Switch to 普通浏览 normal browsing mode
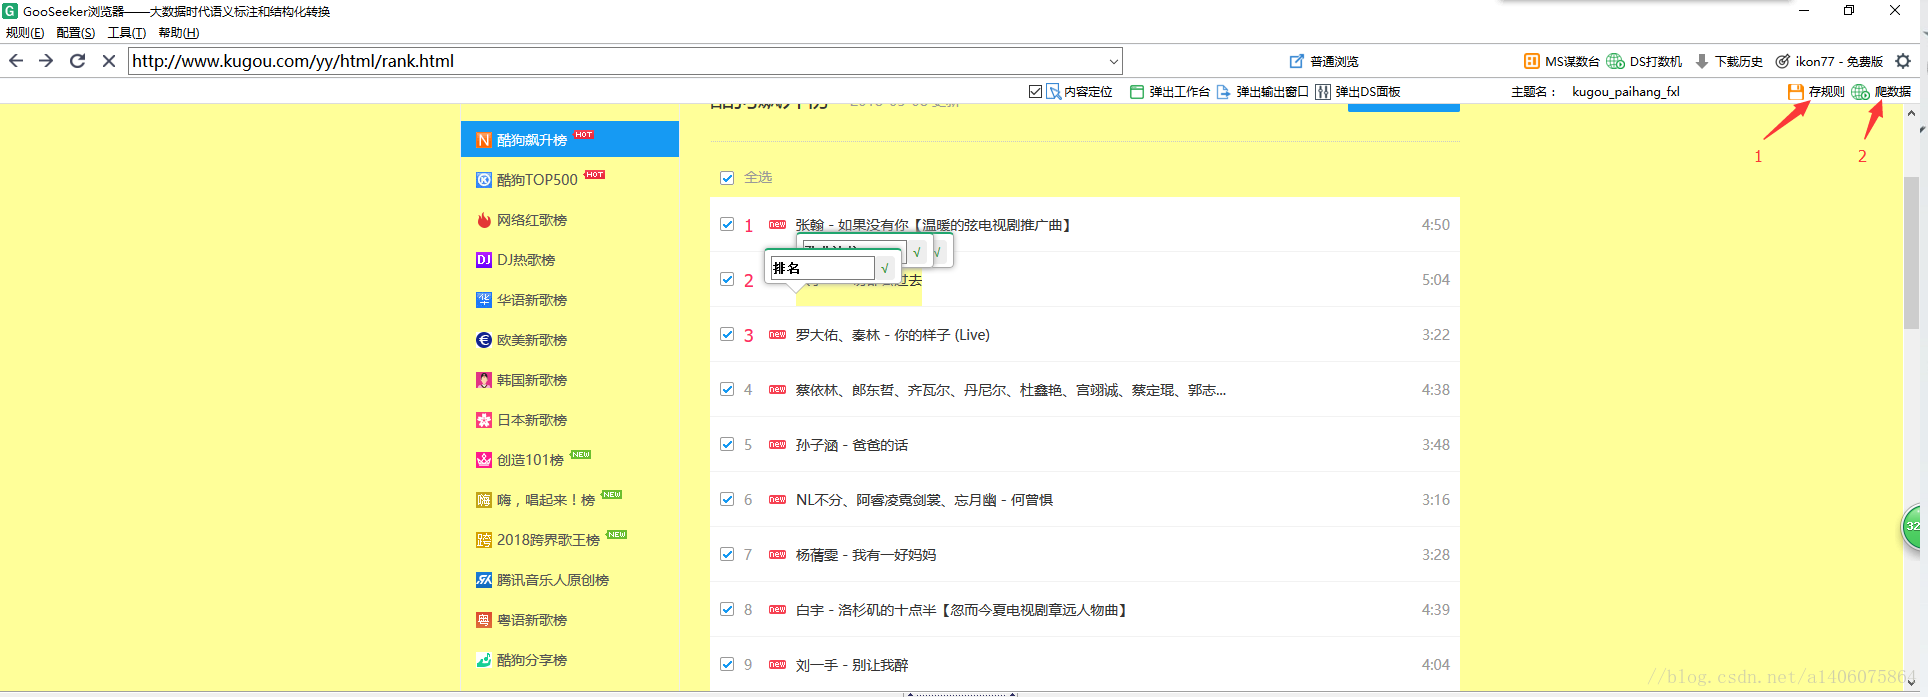The image size is (1928, 697). click(1324, 61)
